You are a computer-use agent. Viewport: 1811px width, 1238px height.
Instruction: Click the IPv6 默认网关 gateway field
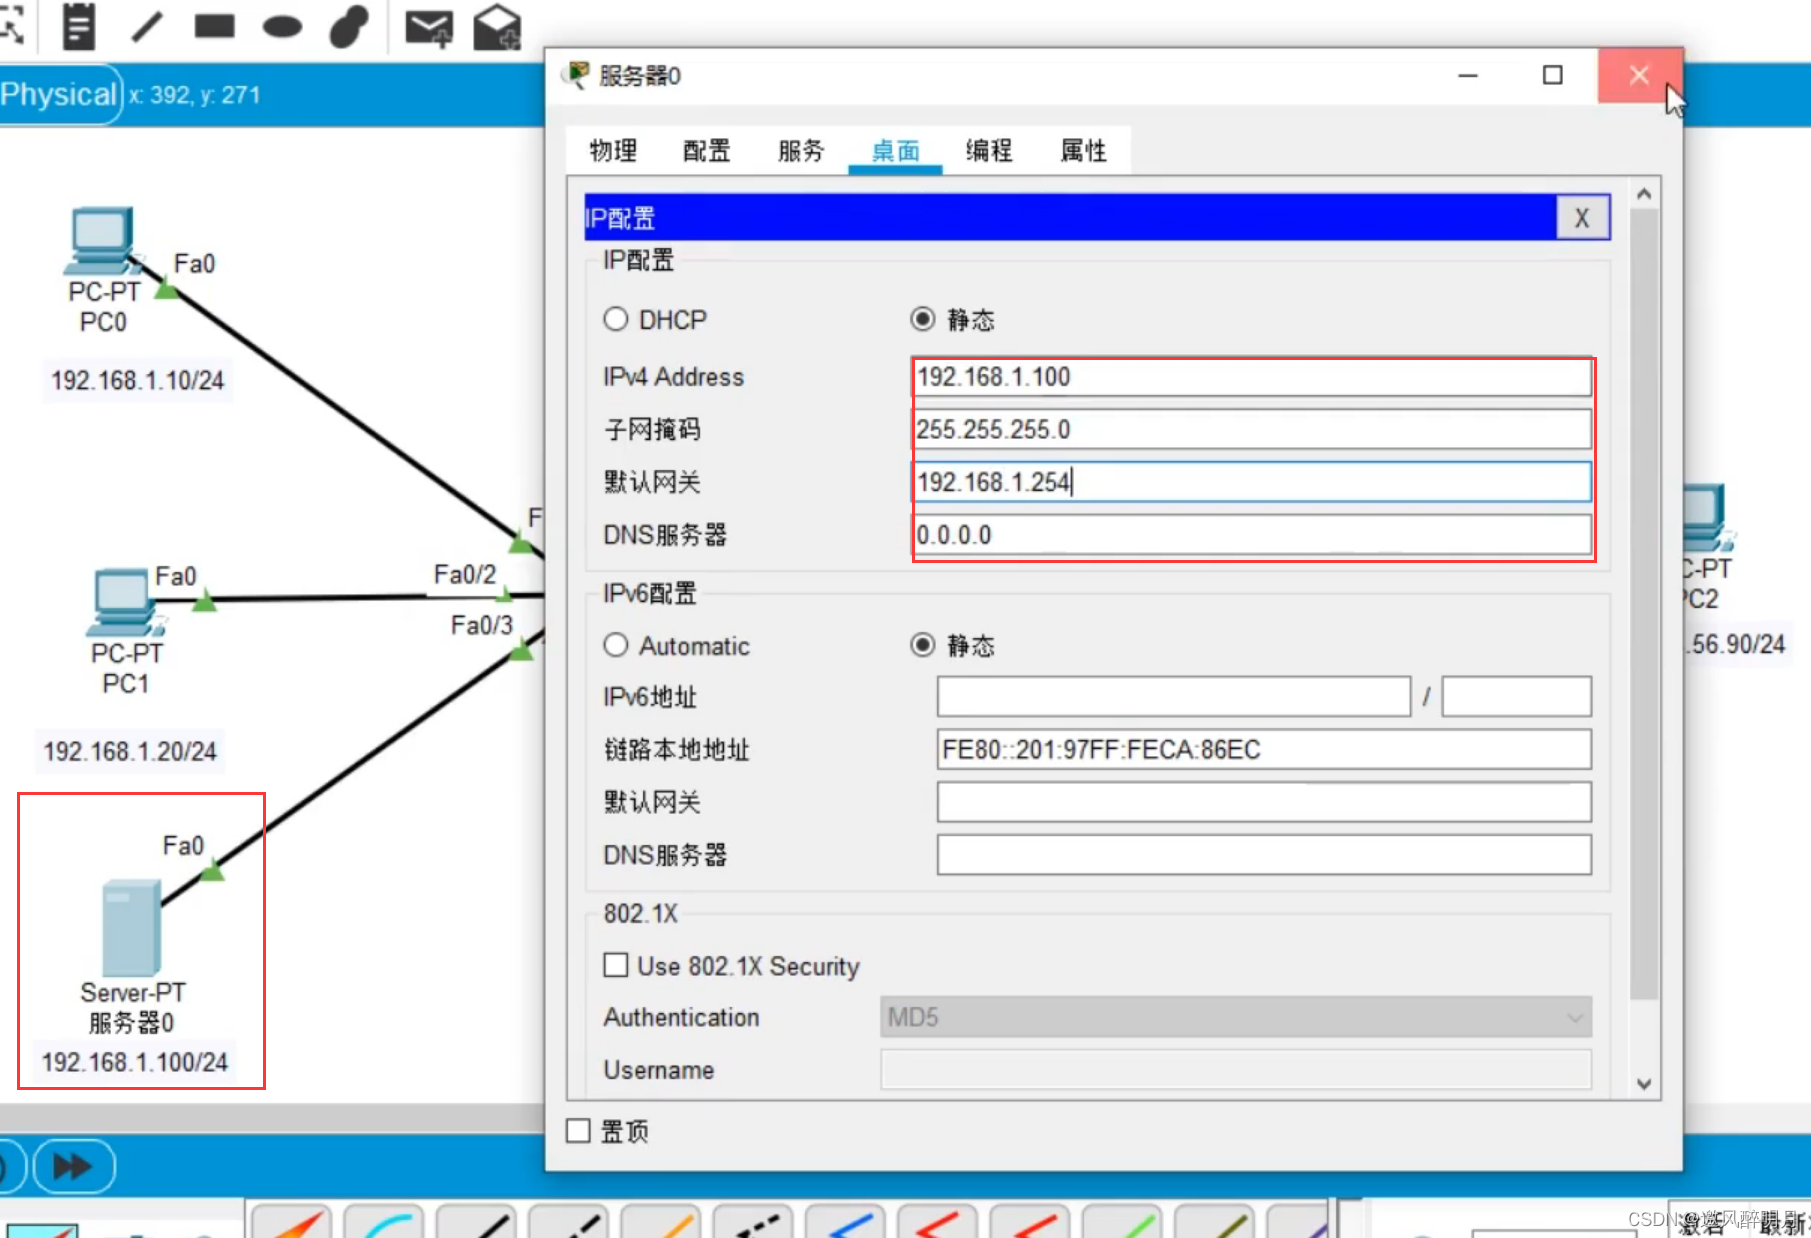[1264, 802]
